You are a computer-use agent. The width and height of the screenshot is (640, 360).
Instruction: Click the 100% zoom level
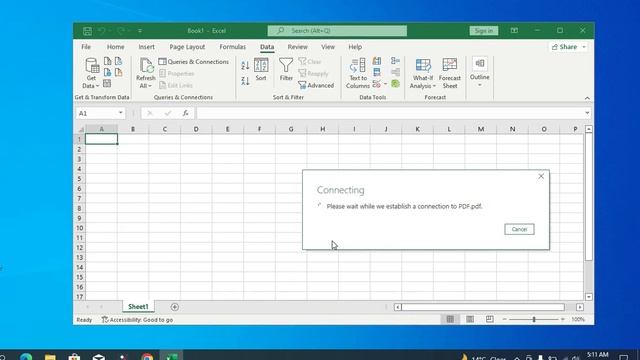[x=578, y=319]
